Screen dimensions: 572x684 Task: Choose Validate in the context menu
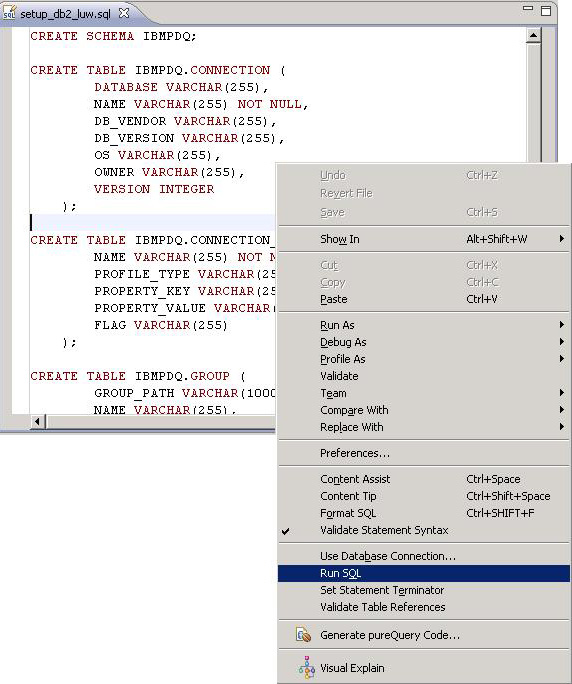[424, 376]
